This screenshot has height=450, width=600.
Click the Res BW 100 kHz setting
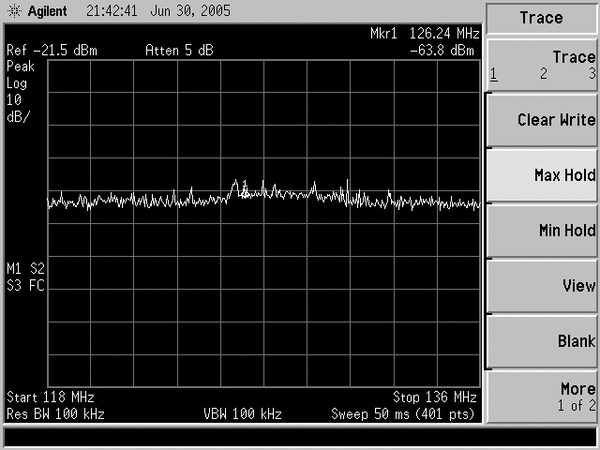(x=55, y=413)
